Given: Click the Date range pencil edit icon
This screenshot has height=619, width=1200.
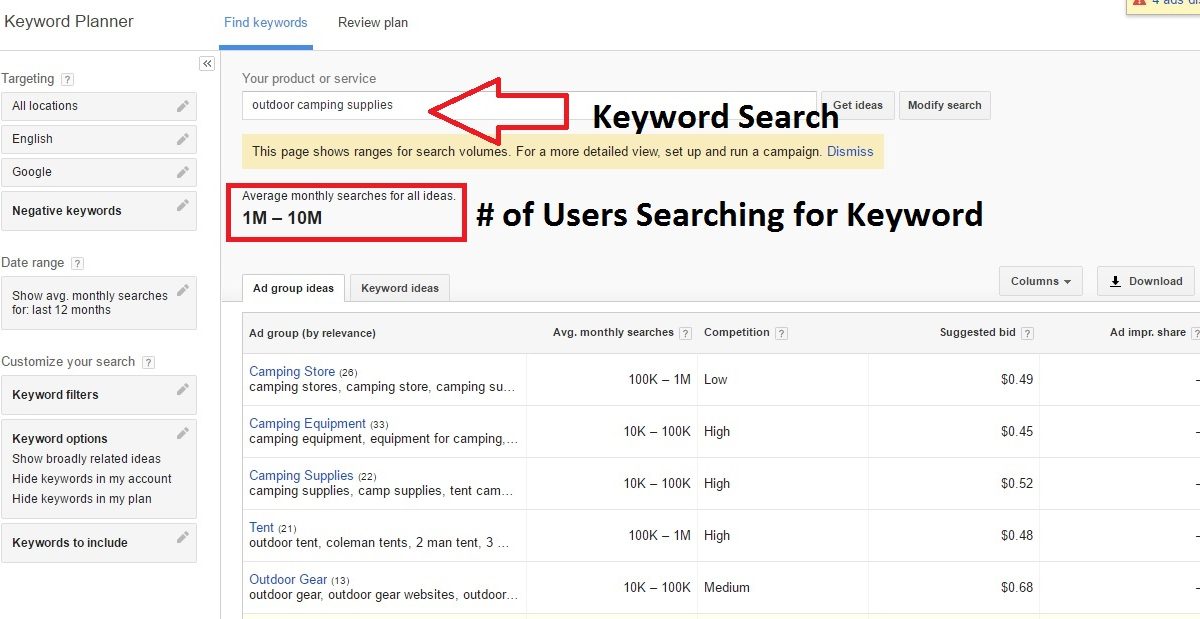Looking at the screenshot, I should tap(182, 291).
